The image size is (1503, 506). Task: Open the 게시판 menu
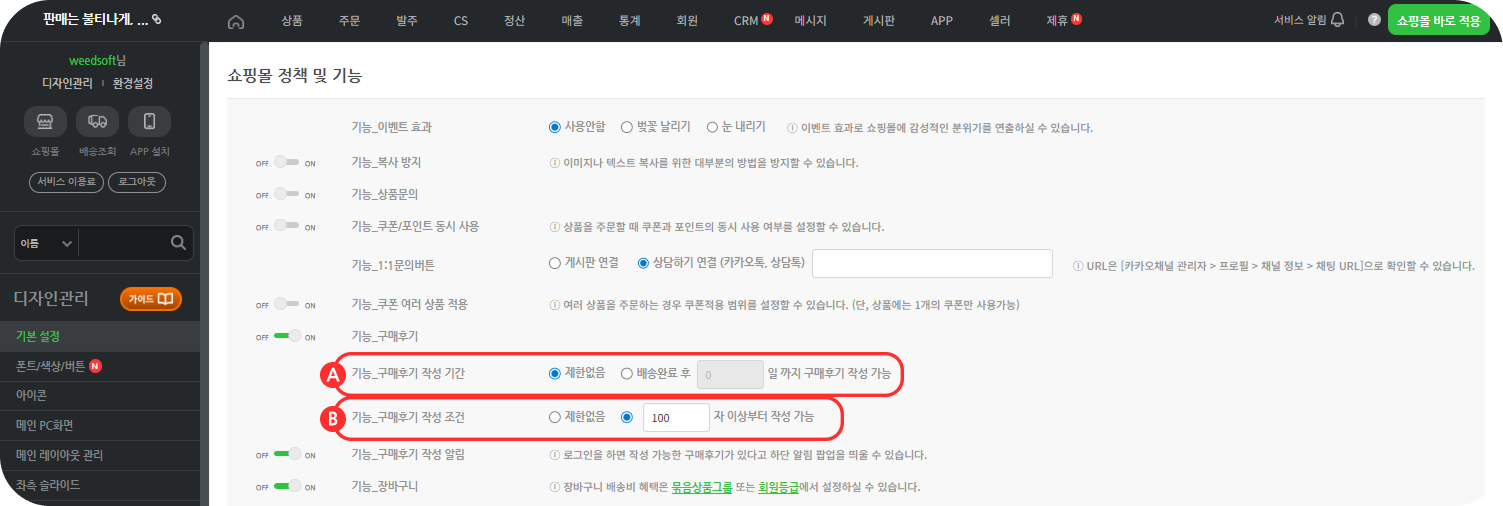point(878,21)
